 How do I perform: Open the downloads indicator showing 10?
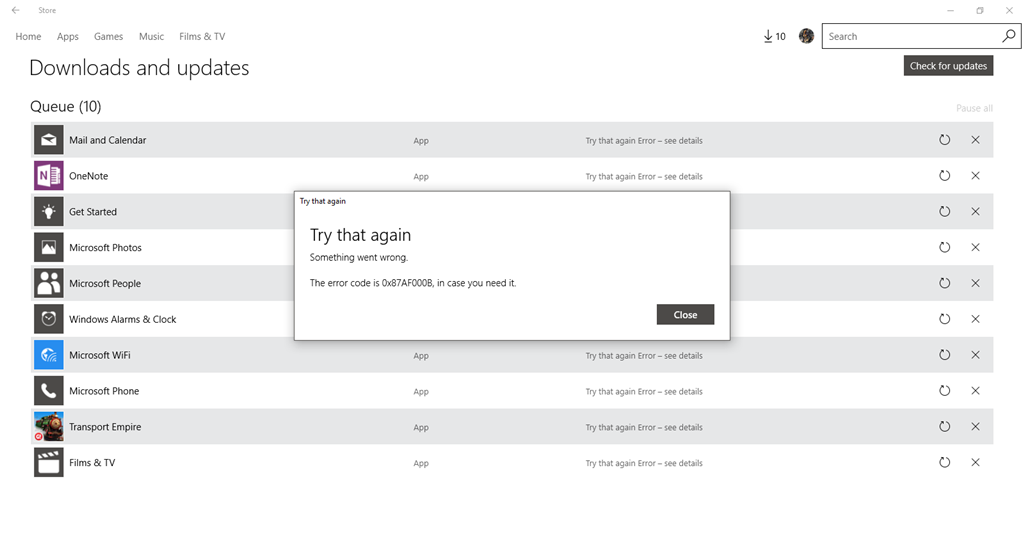tap(775, 37)
